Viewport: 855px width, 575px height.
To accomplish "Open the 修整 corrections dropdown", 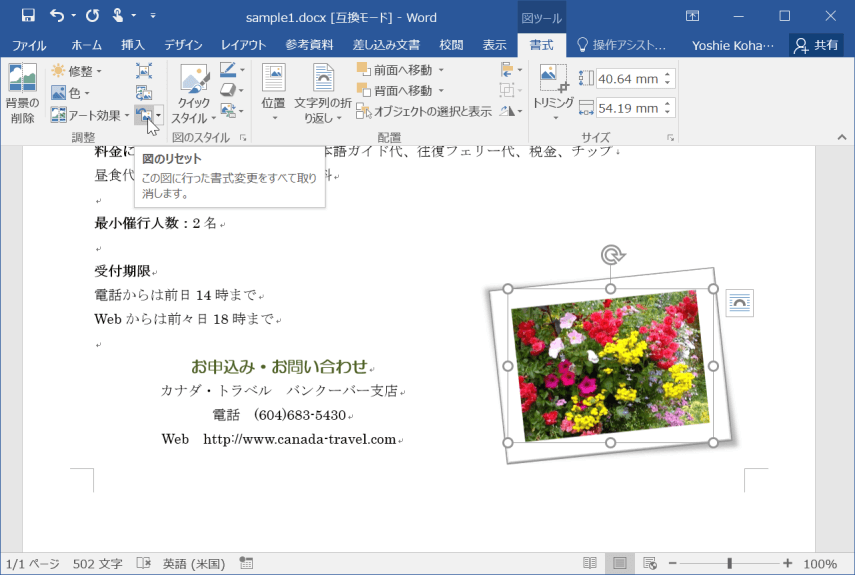I will click(76, 71).
